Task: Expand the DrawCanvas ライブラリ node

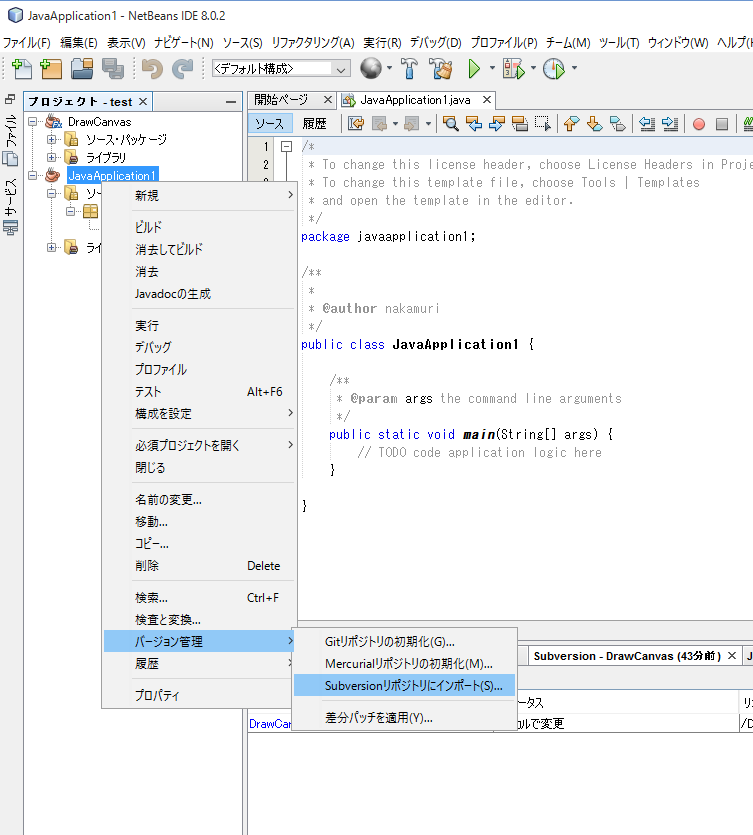Action: tap(51, 158)
